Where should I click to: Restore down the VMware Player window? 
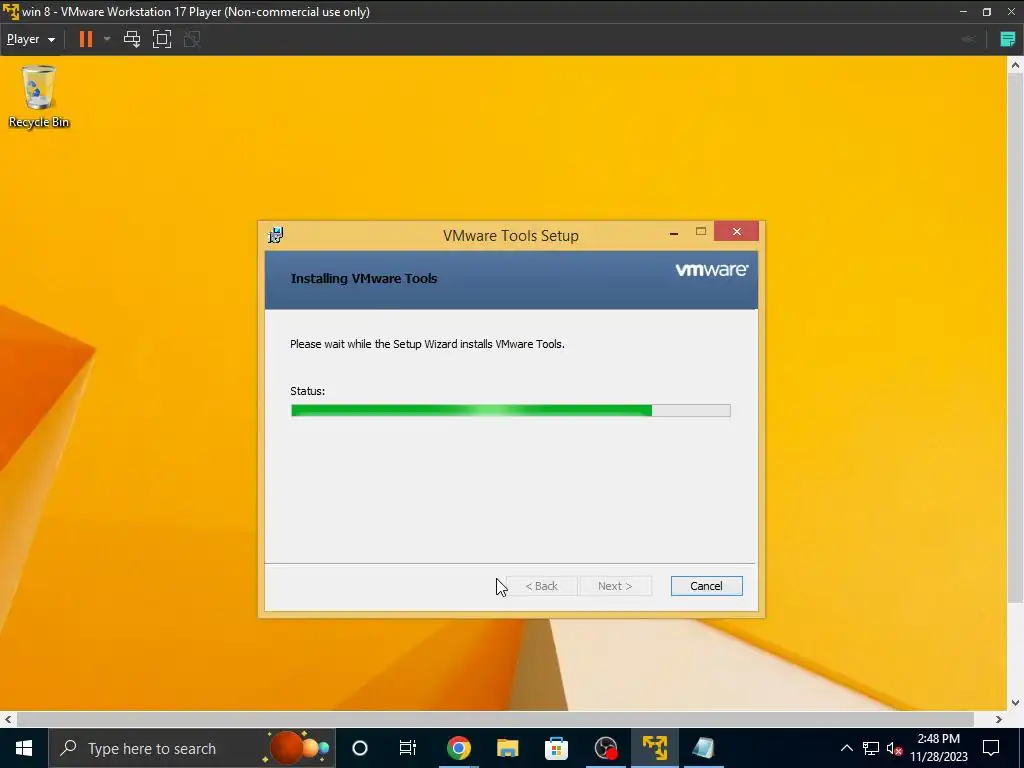pos(987,12)
